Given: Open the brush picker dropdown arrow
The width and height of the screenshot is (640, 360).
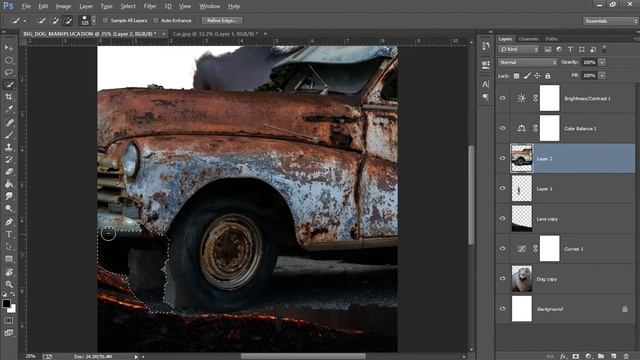Looking at the screenshot, I should click(94, 20).
